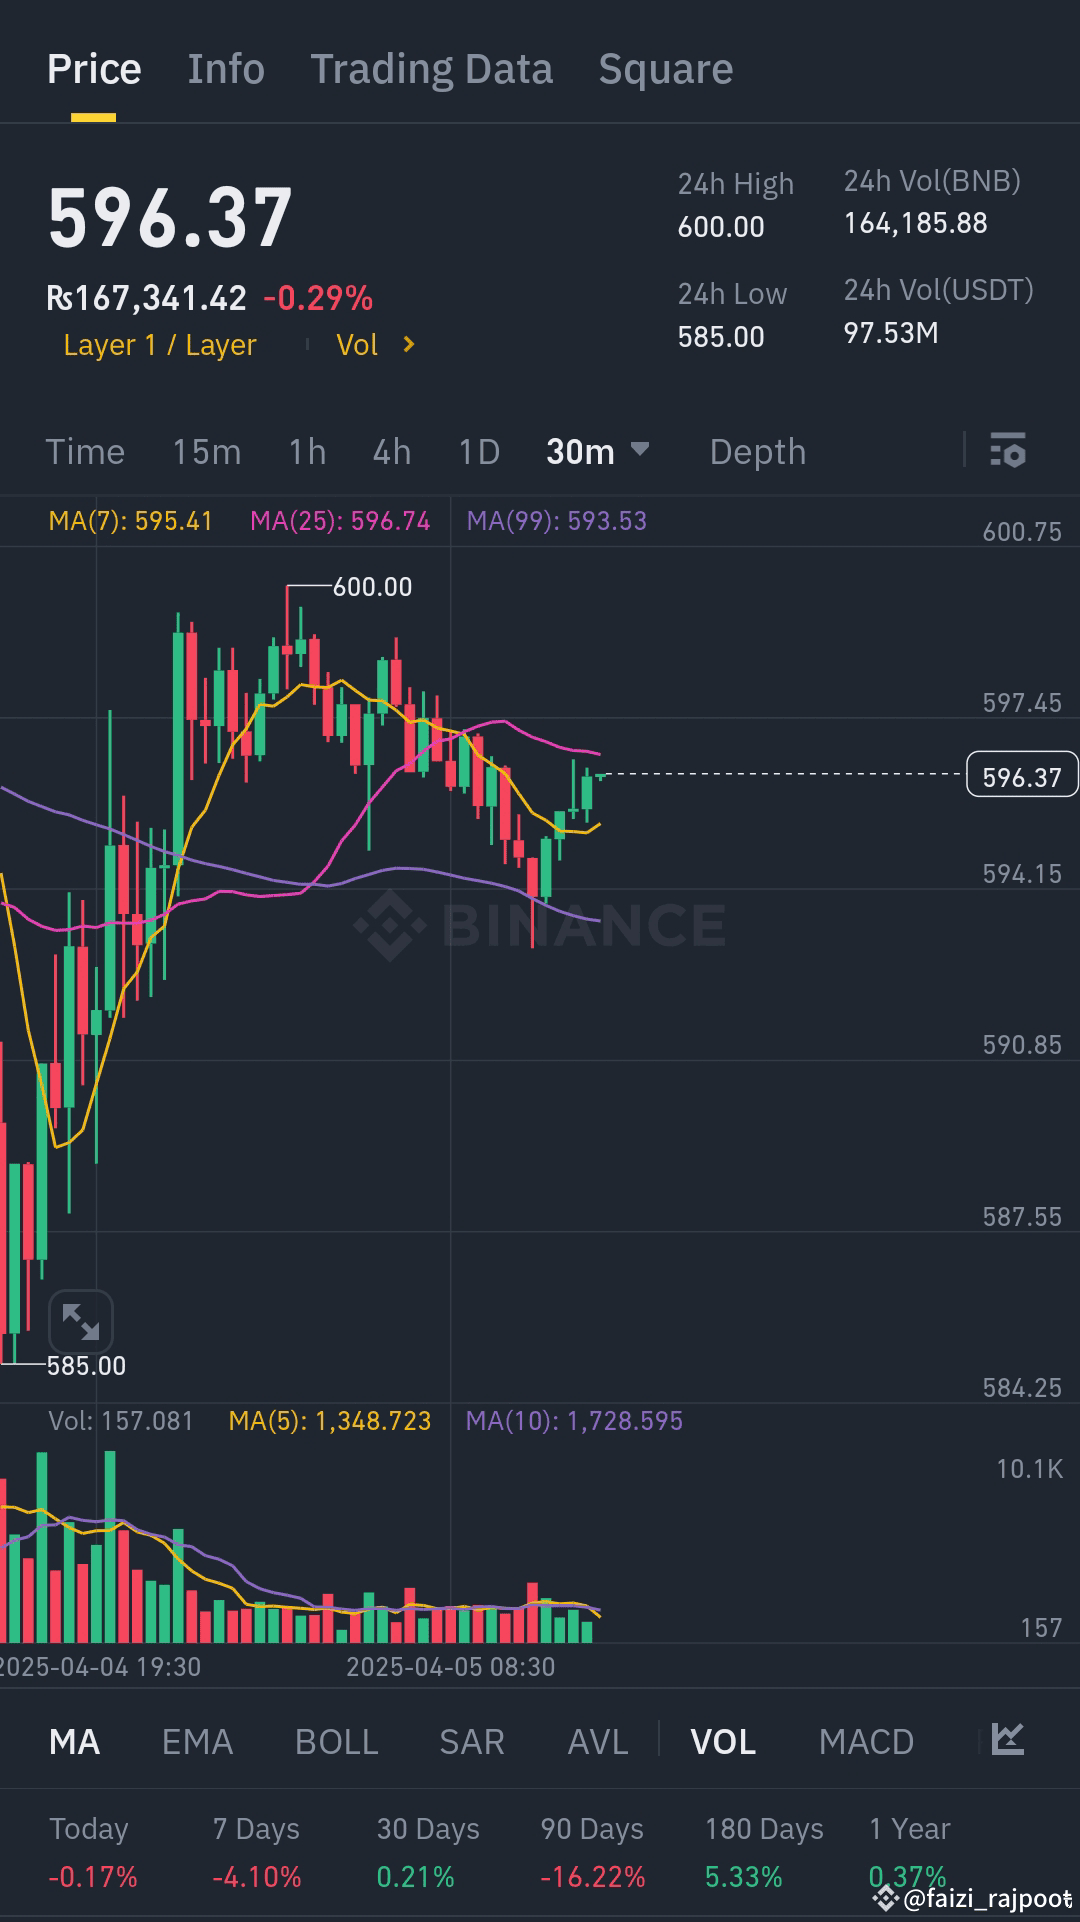Open the 30m interval dropdown
The width and height of the screenshot is (1080, 1922).
(597, 451)
